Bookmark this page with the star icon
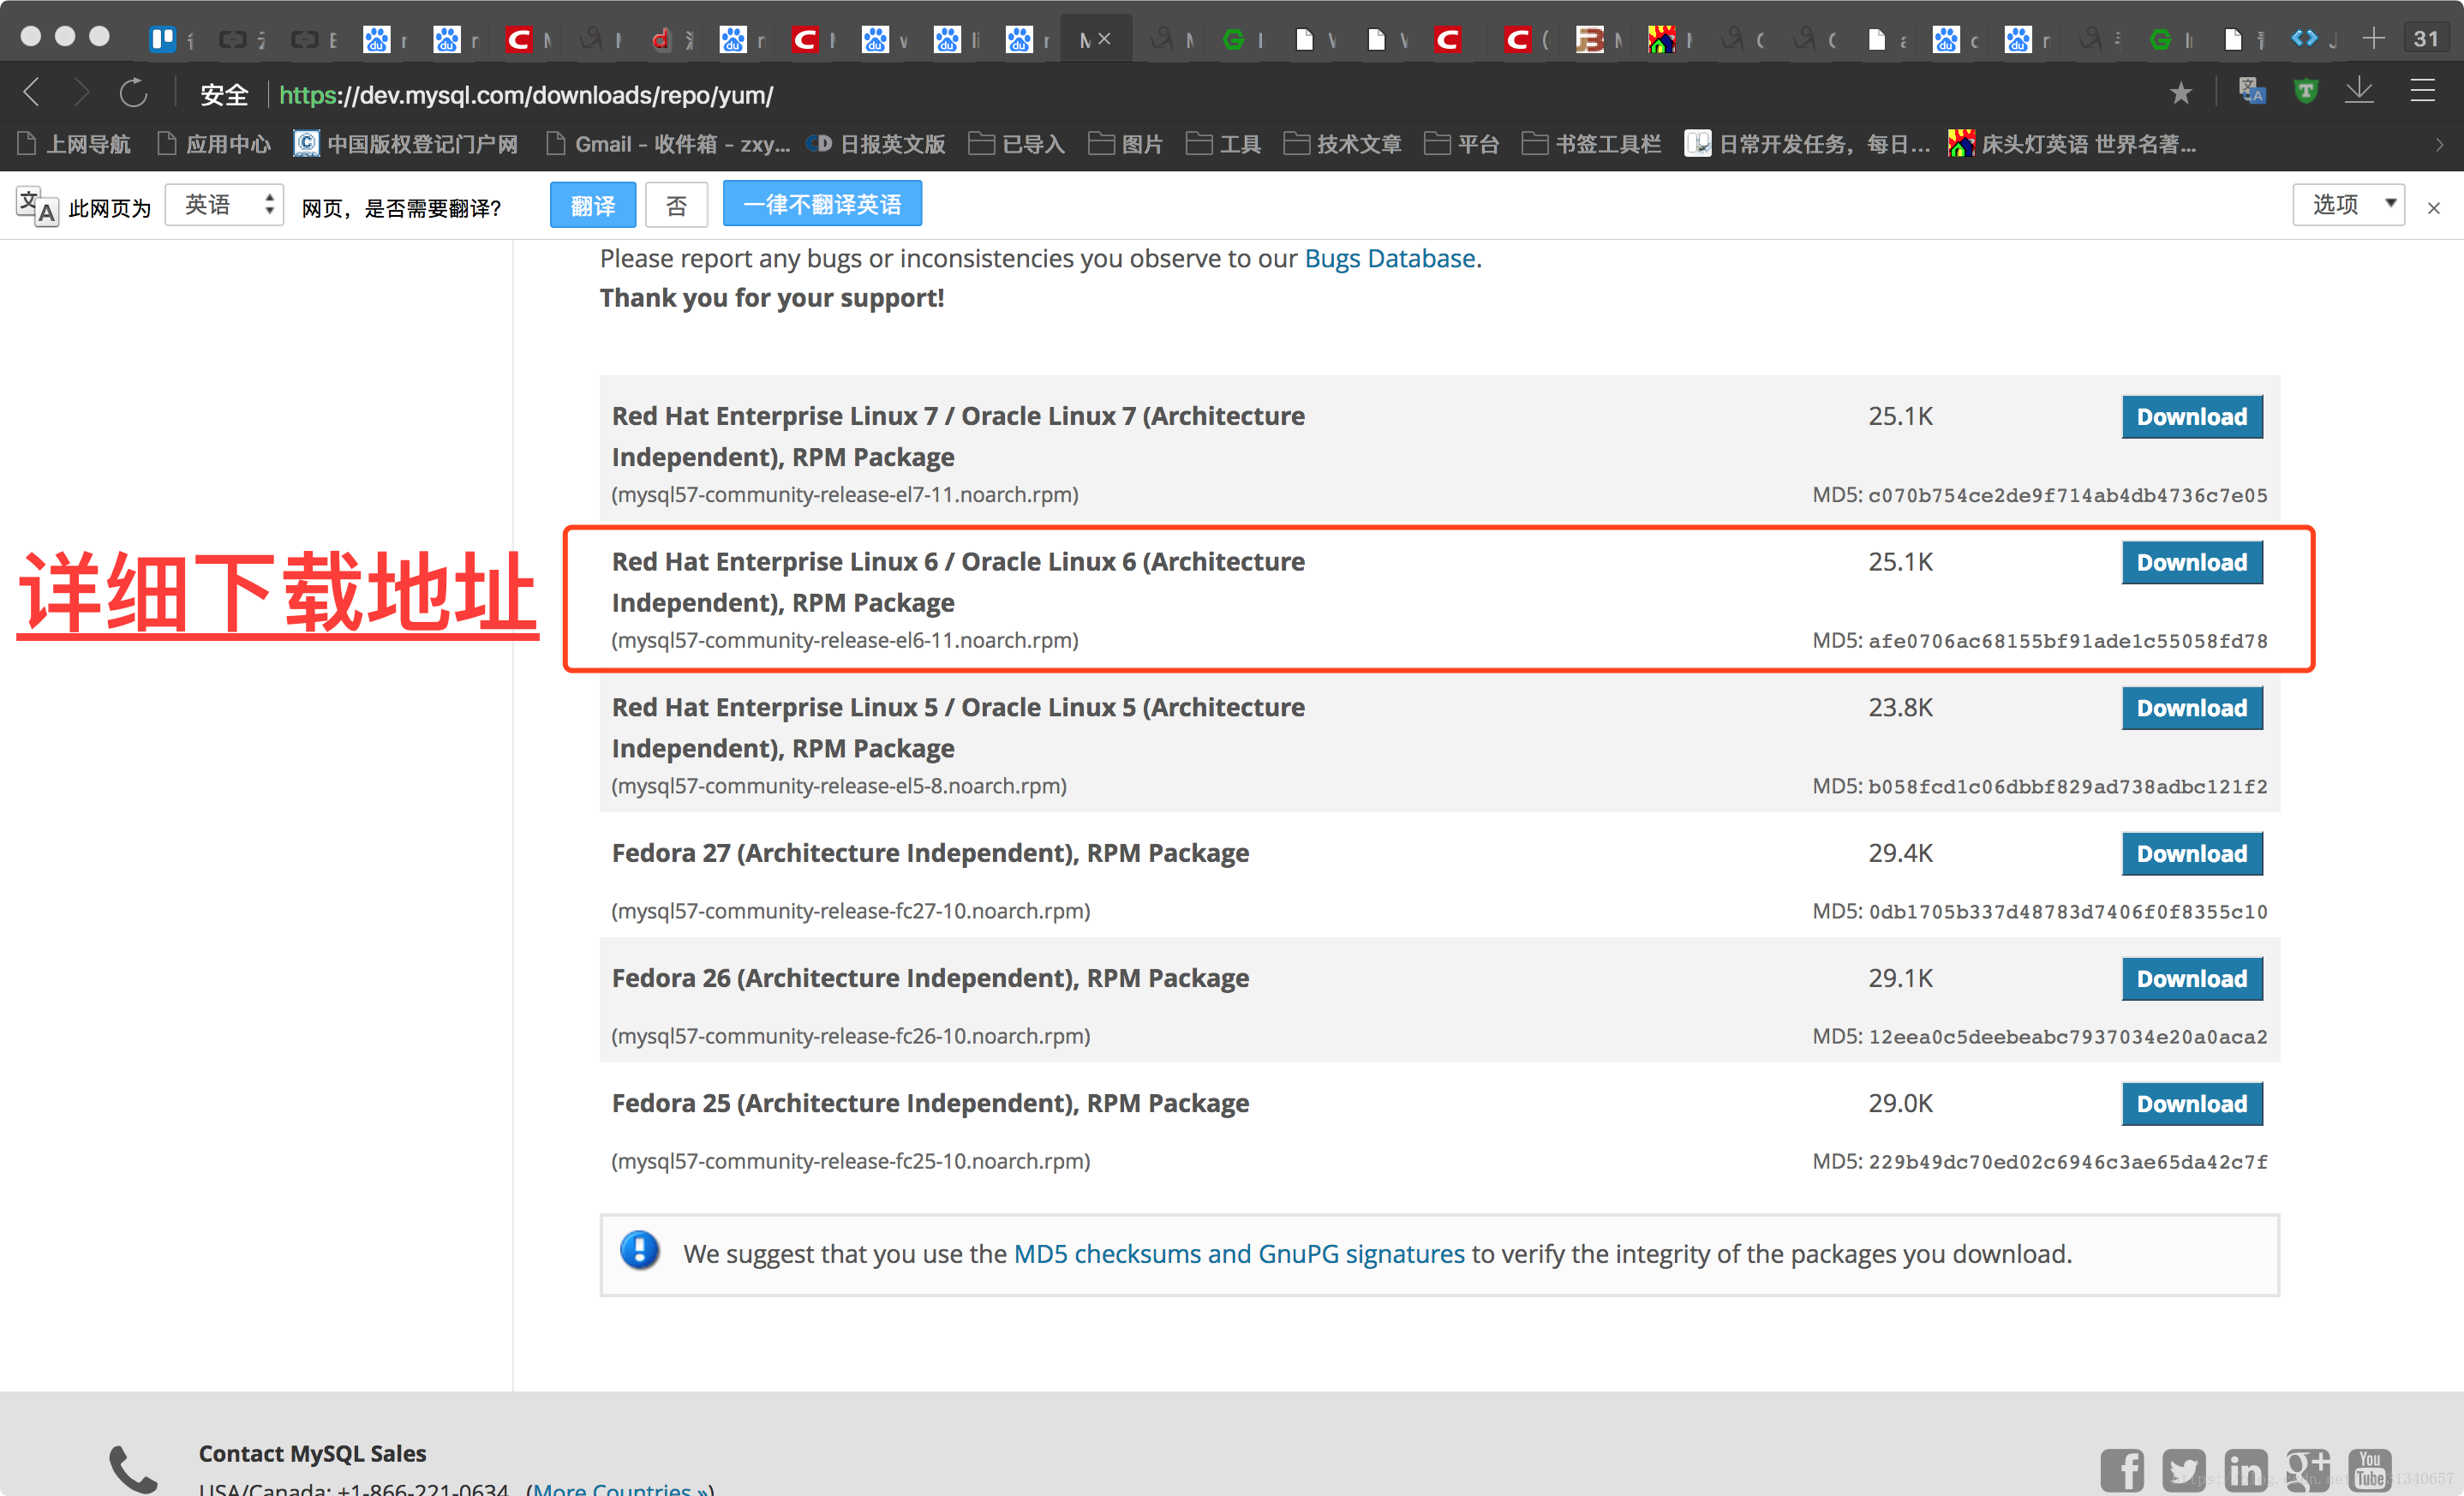 2180,93
